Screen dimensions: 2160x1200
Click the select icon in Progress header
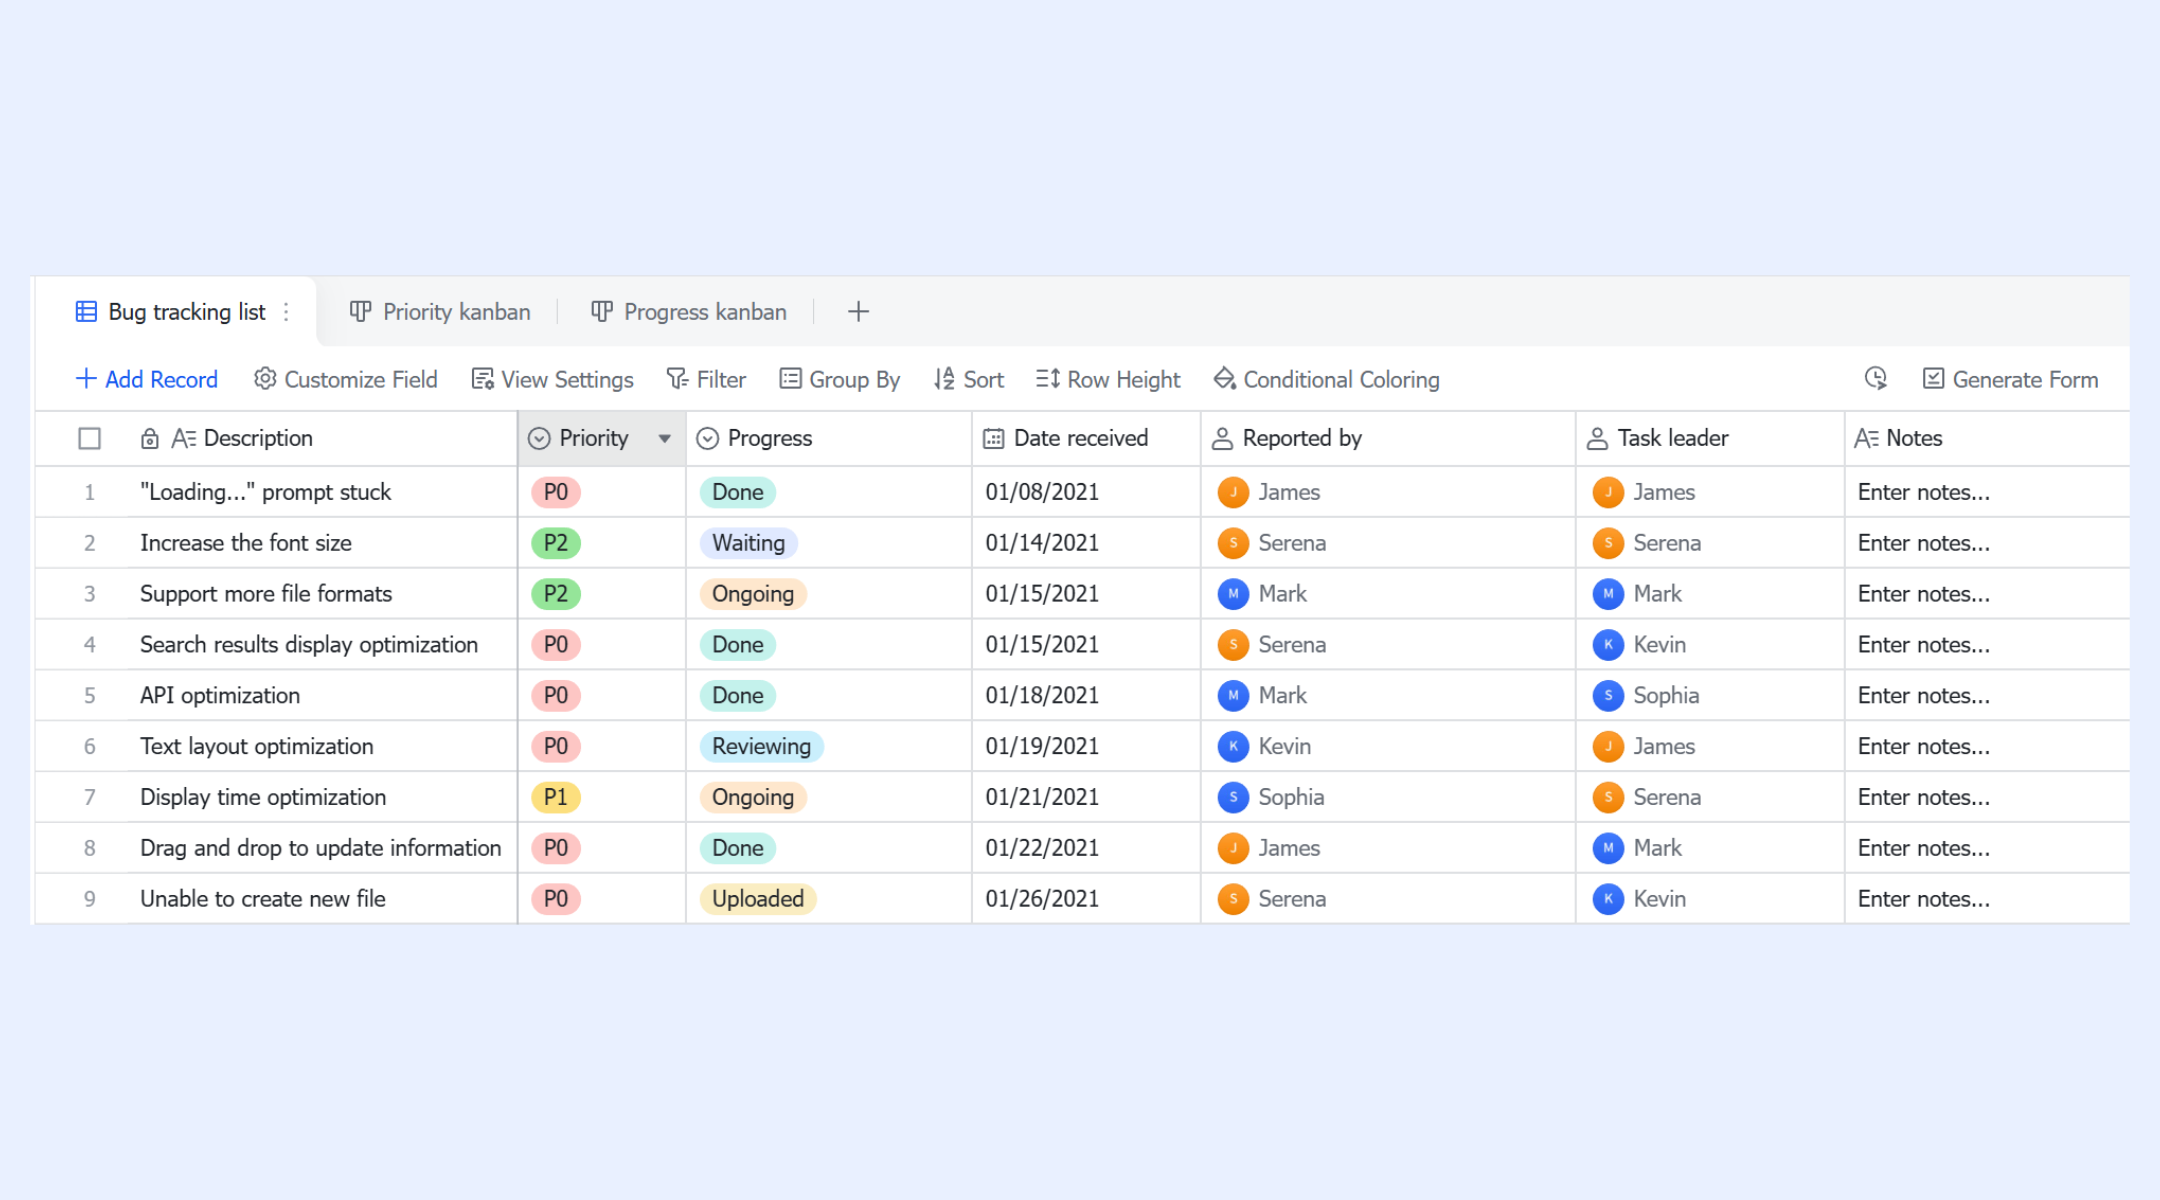(x=707, y=438)
